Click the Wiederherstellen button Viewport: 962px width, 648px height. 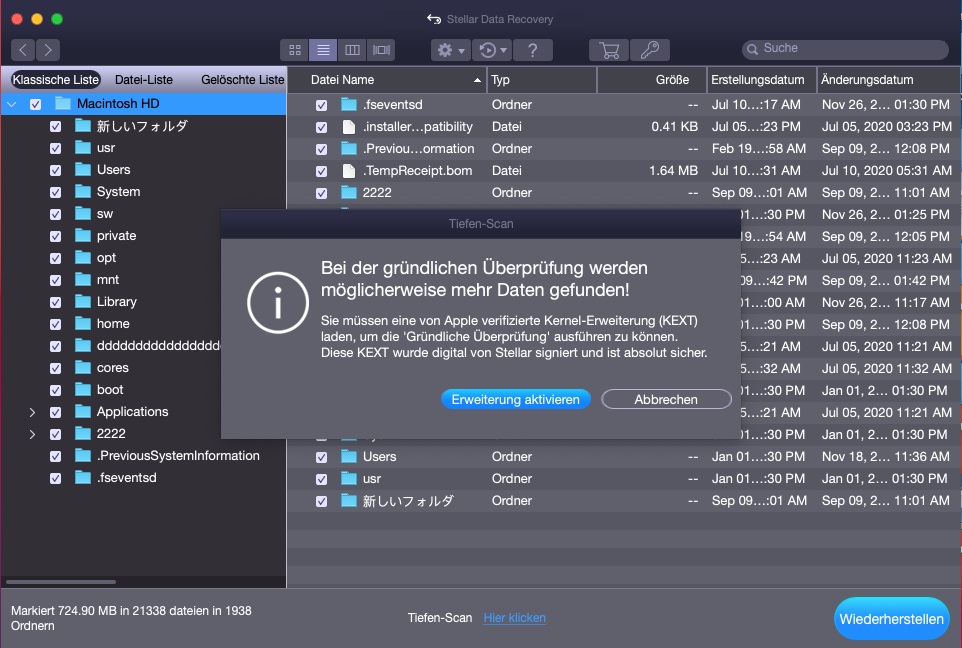point(891,619)
